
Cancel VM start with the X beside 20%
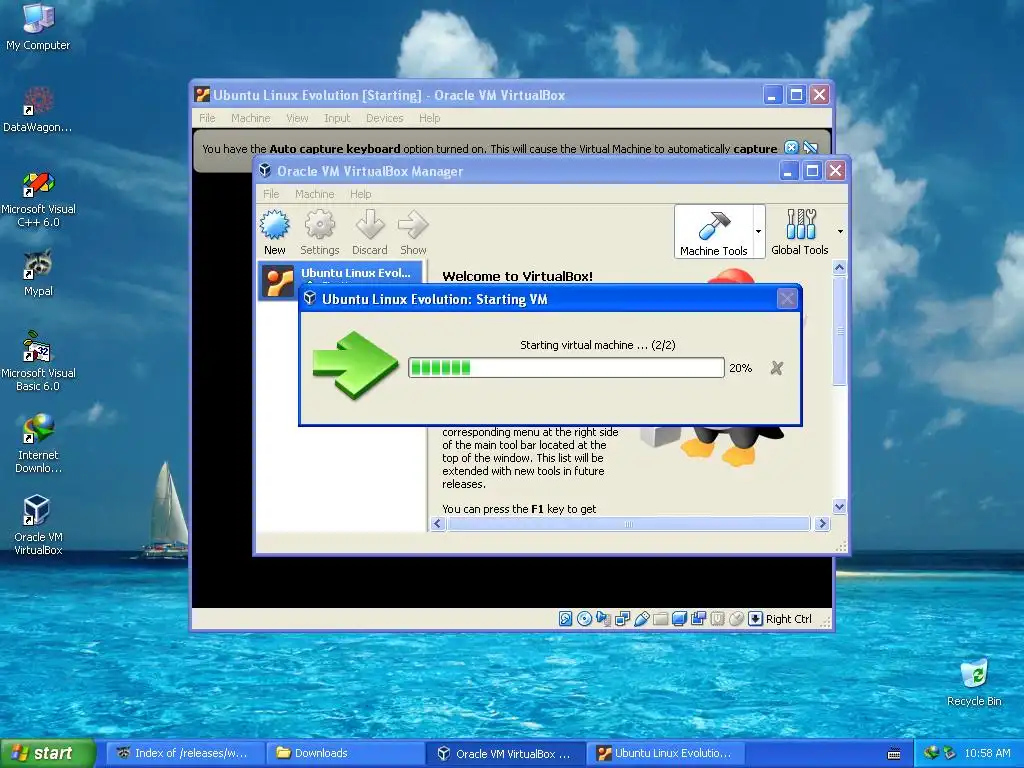pyautogui.click(x=776, y=368)
